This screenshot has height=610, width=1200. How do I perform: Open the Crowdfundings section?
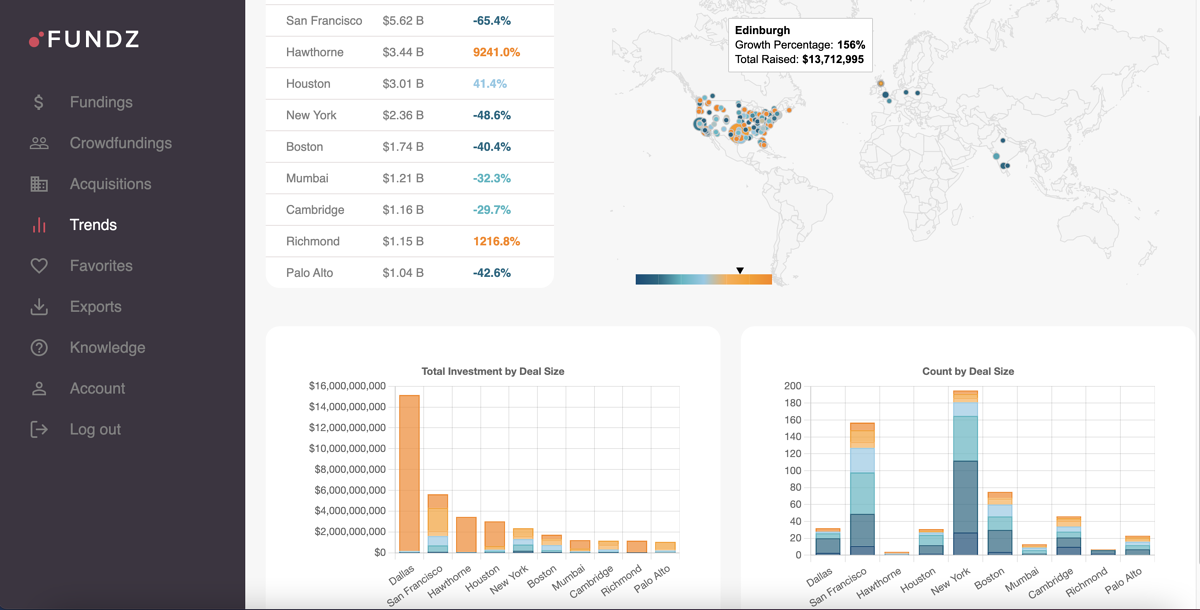click(x=121, y=143)
